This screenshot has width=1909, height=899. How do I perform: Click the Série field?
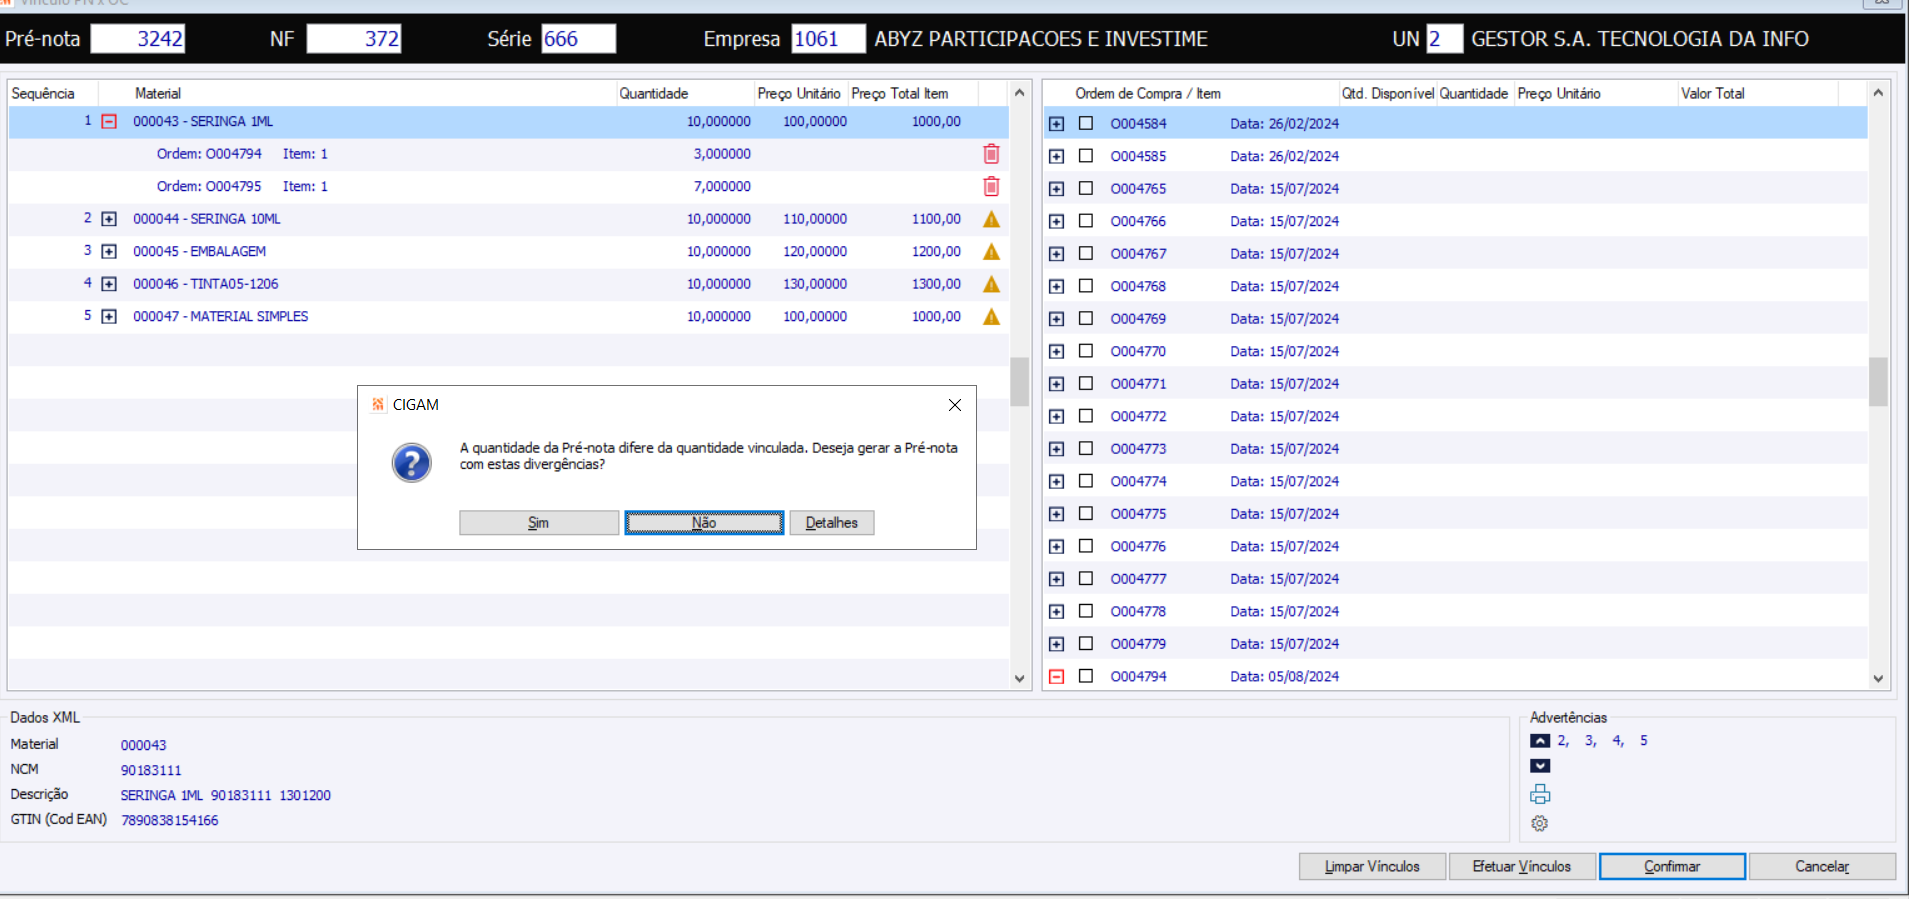(579, 39)
